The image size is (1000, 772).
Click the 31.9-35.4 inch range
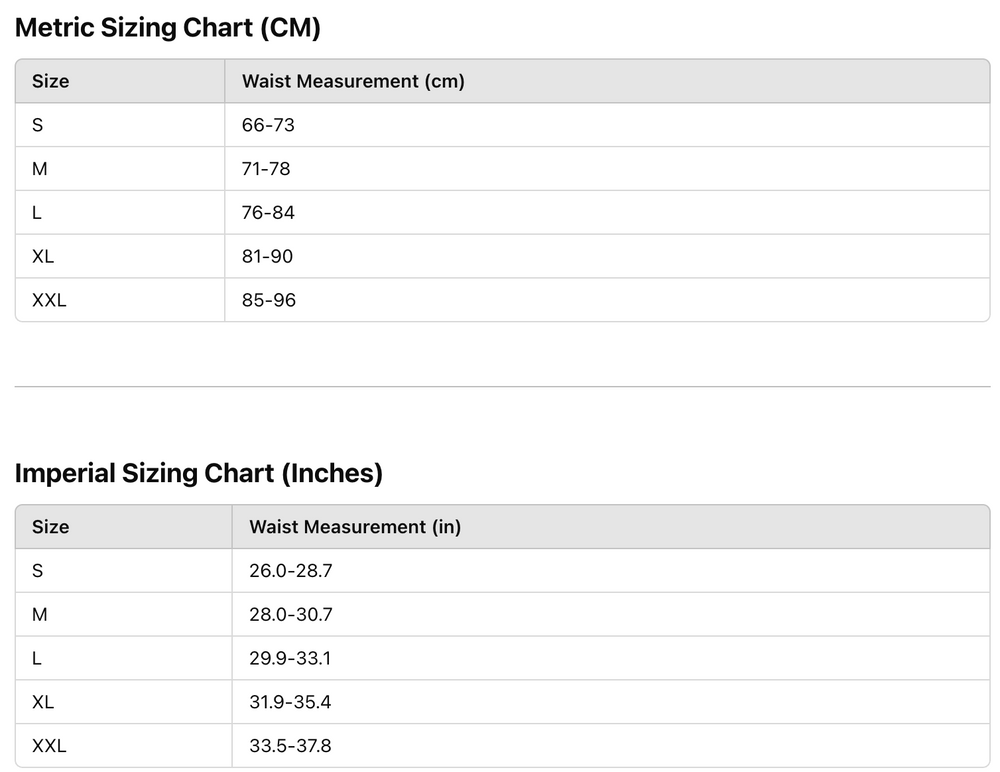[x=290, y=703]
